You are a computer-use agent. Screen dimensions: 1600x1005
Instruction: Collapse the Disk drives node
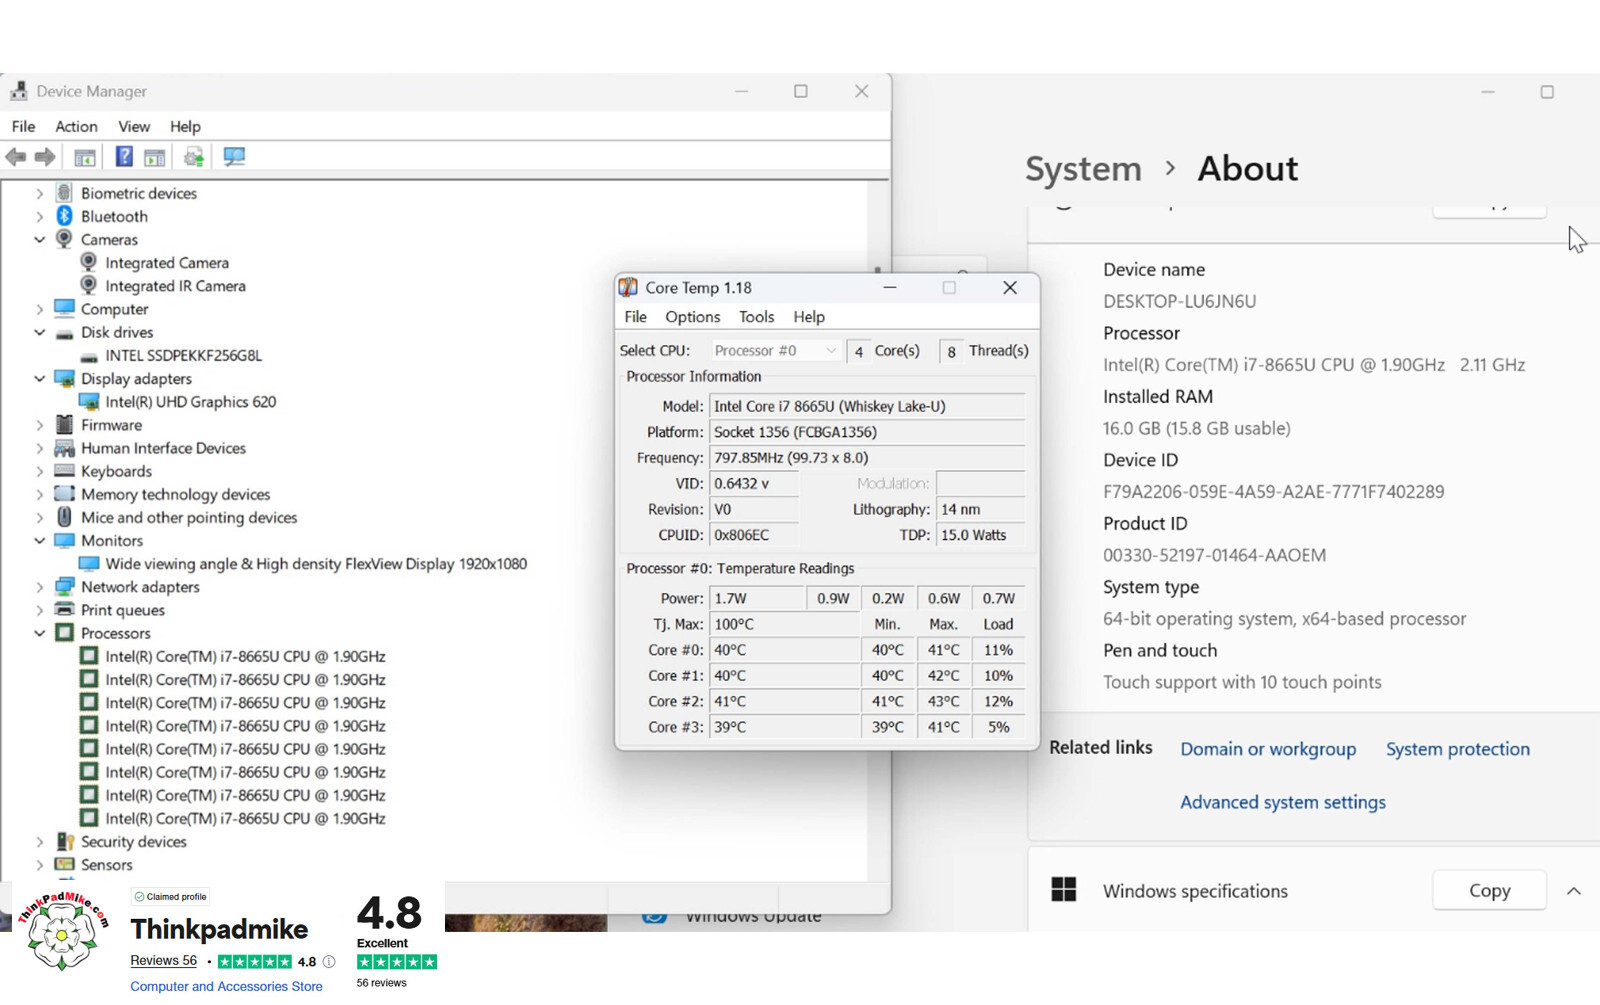coord(40,332)
